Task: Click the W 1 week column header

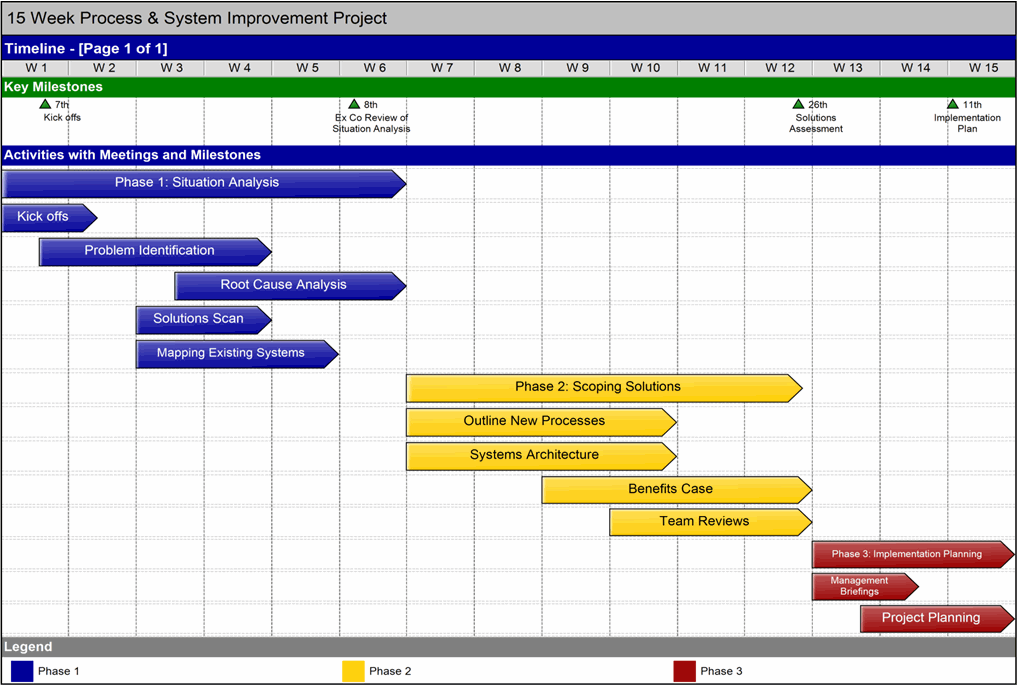Action: coord(36,68)
